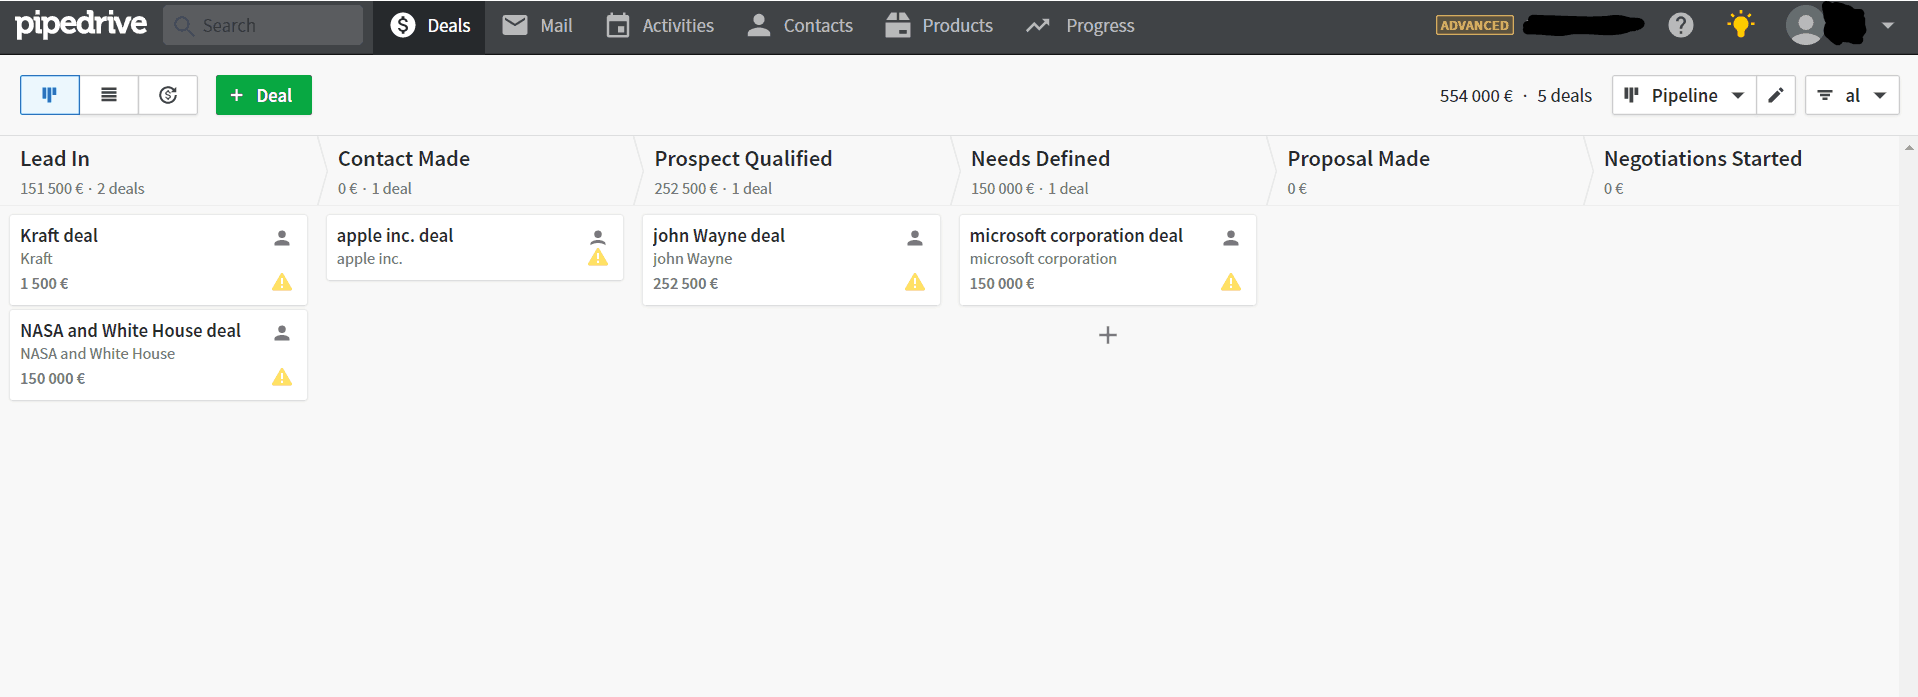Open the microsoft corporation deal card
This screenshot has width=1918, height=697.
pyautogui.click(x=1108, y=260)
